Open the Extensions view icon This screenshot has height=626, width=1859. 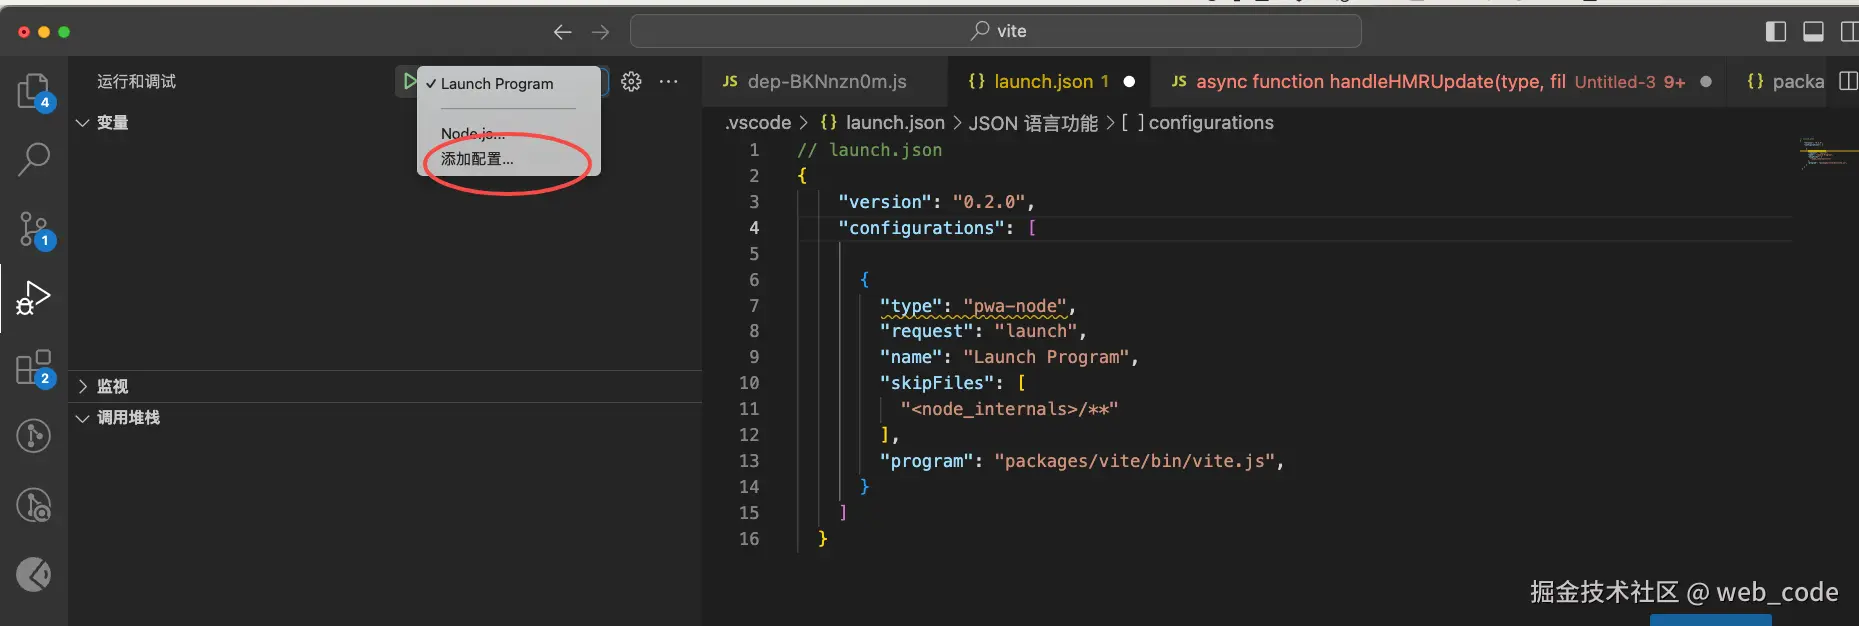point(34,368)
